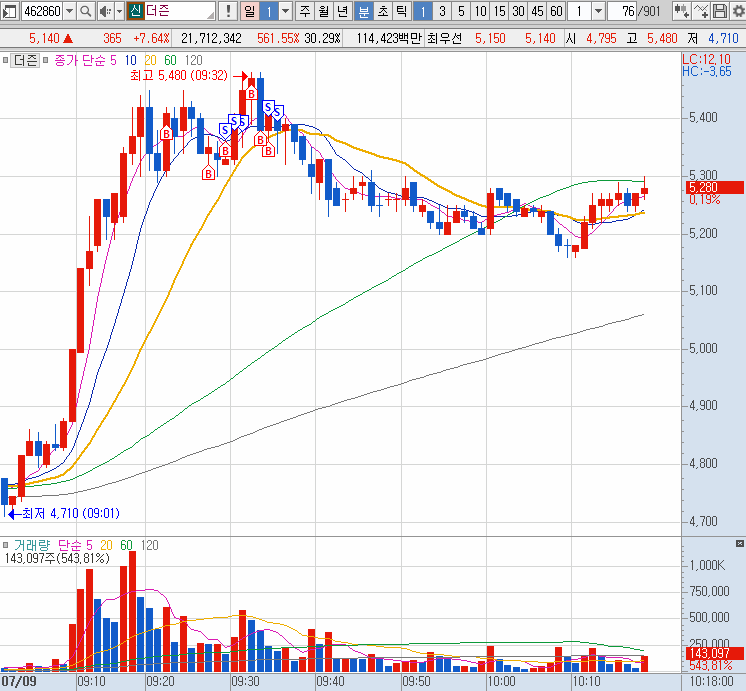Toggle the 더존 price series checkbox

pyautogui.click(x=8, y=60)
